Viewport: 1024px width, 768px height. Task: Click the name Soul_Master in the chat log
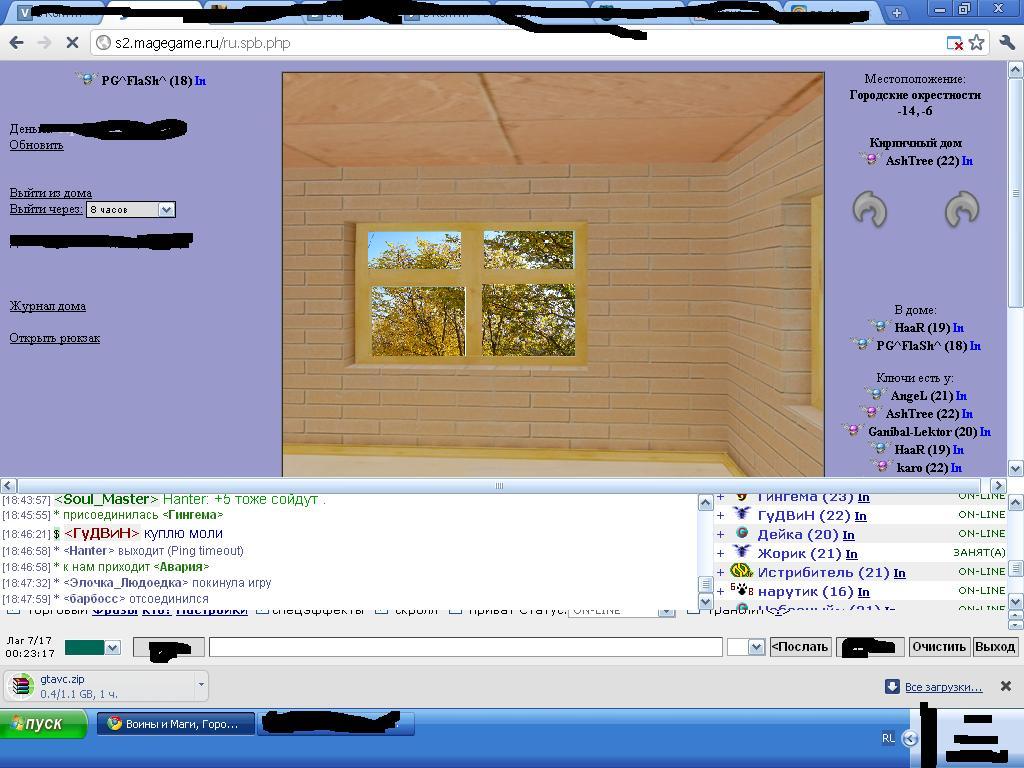[x=106, y=500]
